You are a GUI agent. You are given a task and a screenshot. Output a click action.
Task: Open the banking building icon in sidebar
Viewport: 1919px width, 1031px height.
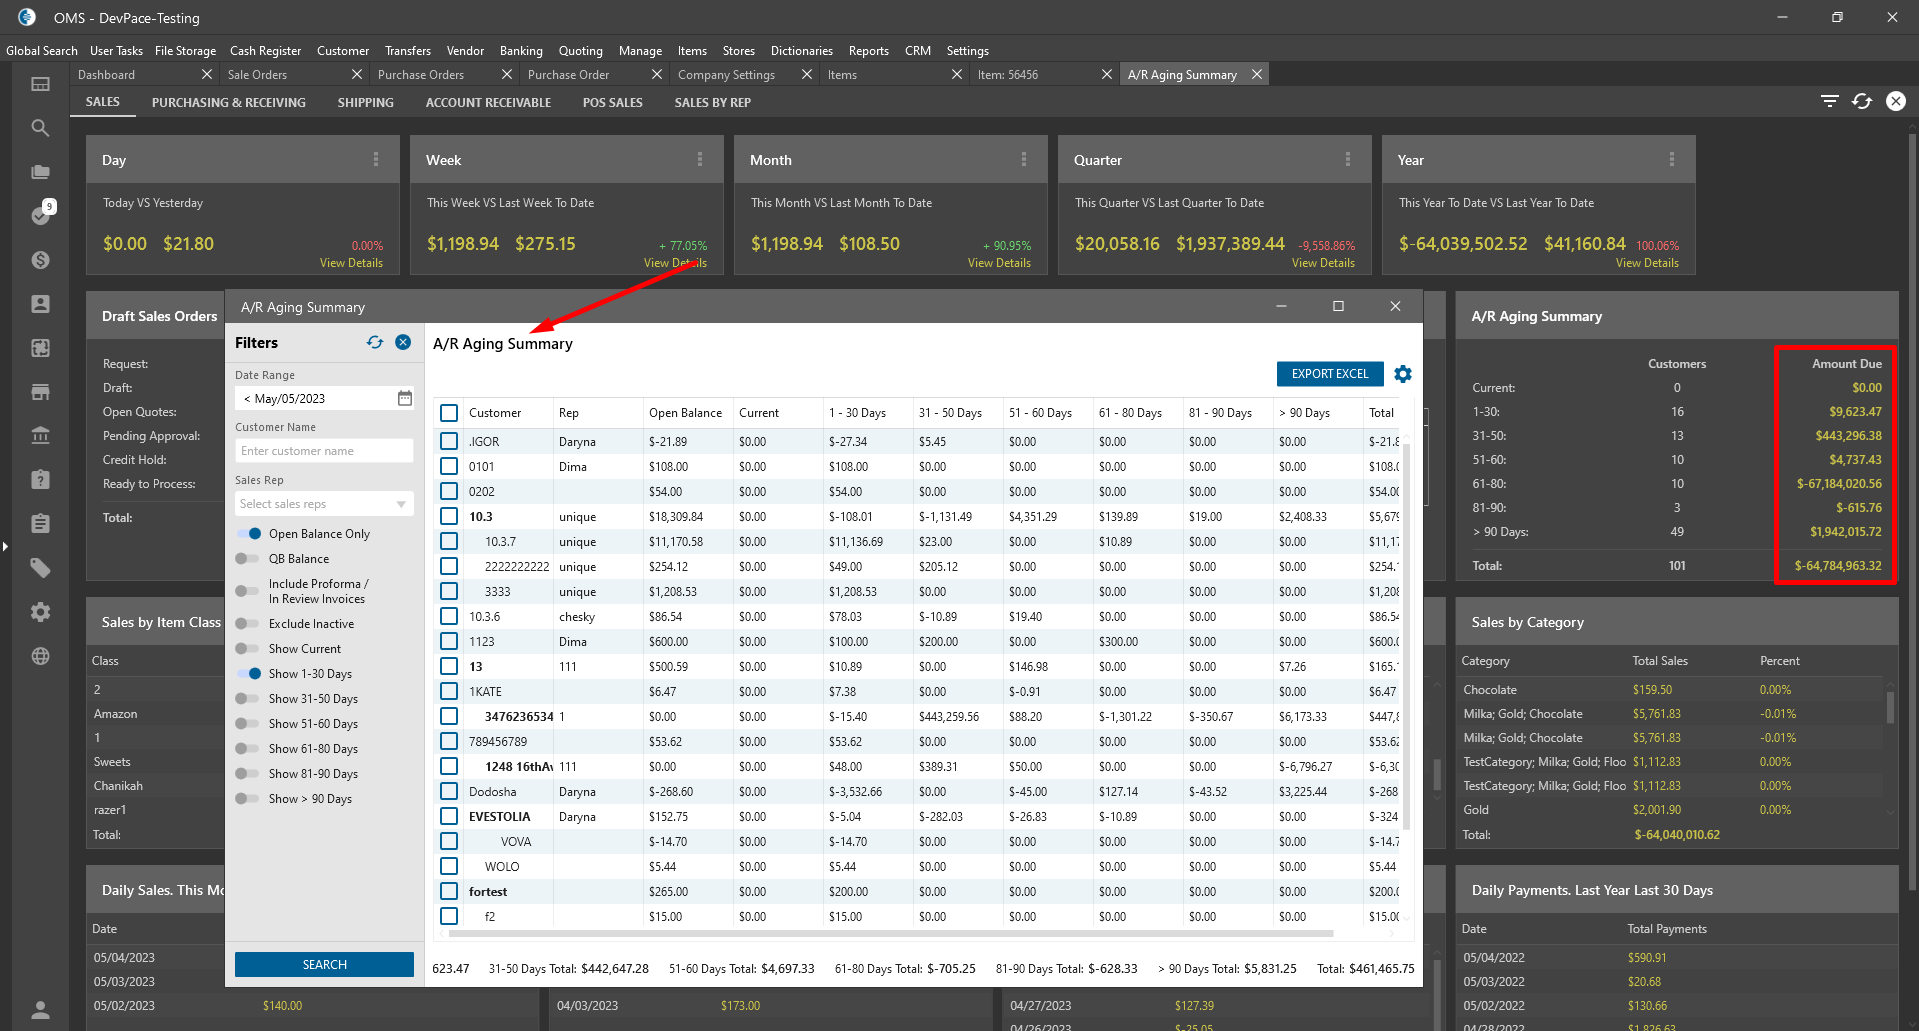[x=40, y=436]
